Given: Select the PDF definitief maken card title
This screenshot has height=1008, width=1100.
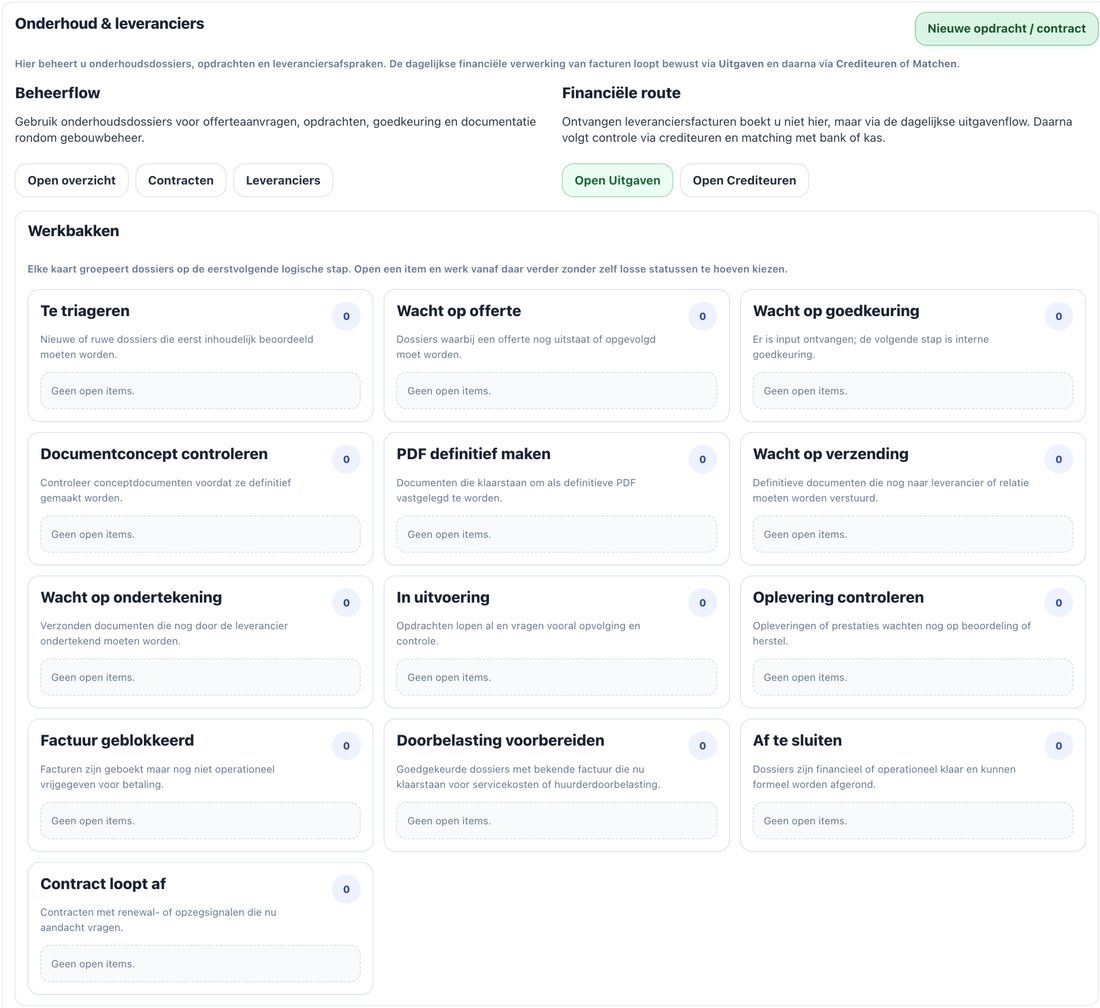Looking at the screenshot, I should point(474,454).
